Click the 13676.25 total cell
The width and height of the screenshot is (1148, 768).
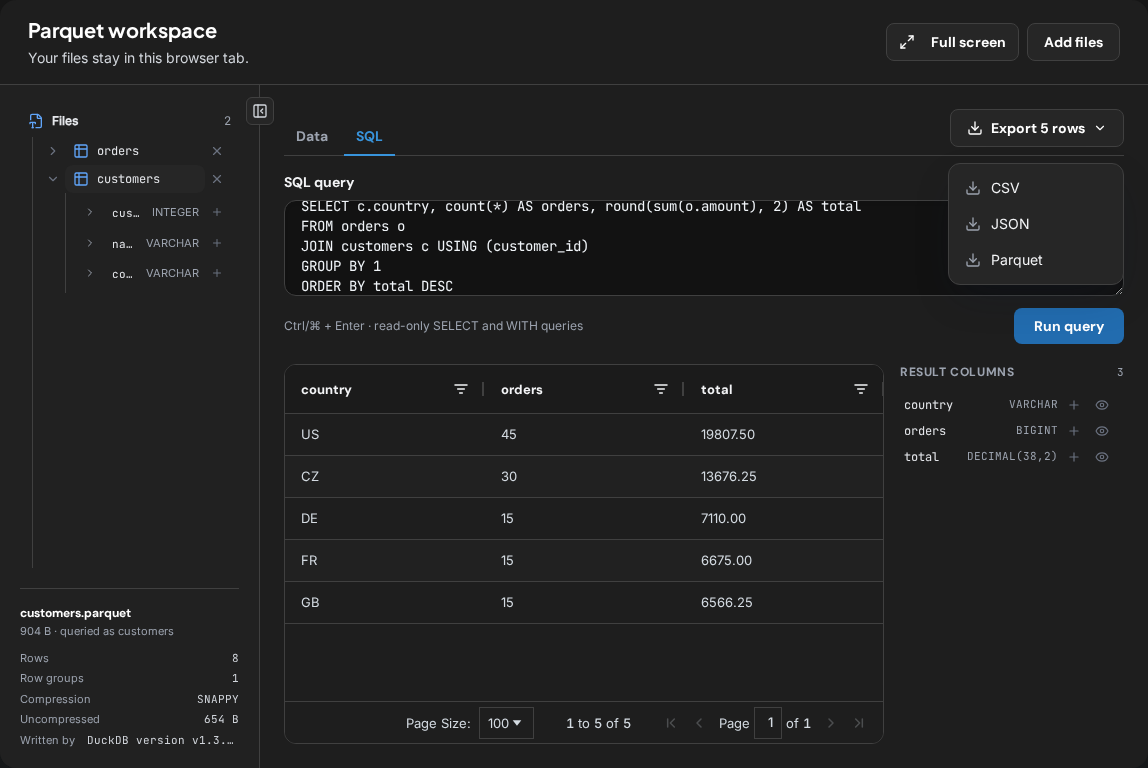(x=783, y=477)
